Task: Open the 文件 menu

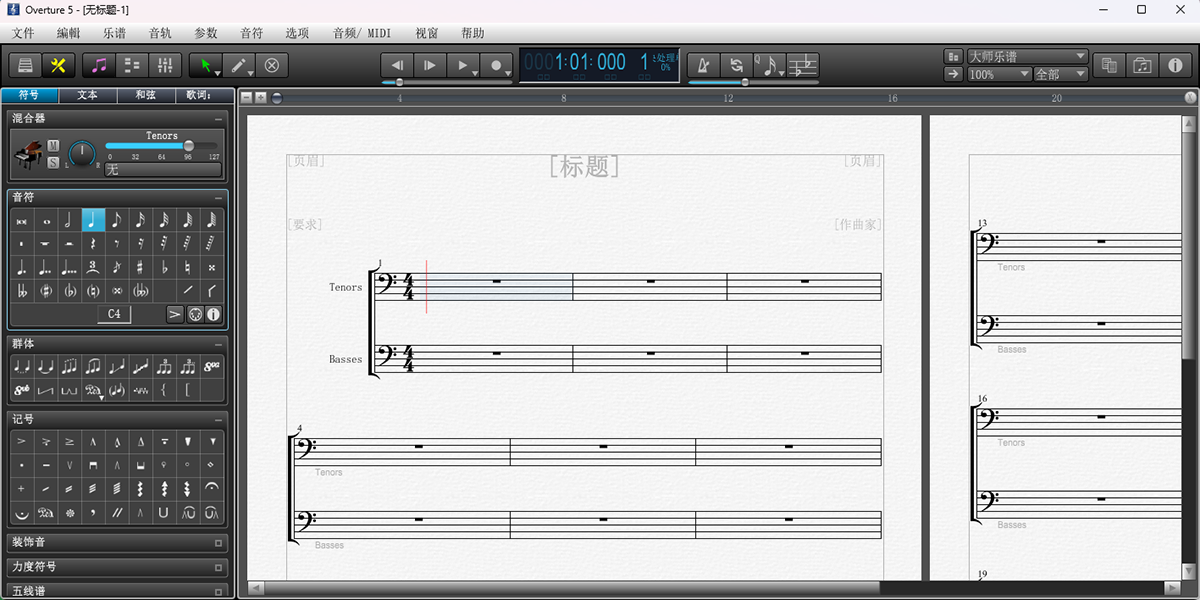Action: click(x=22, y=32)
